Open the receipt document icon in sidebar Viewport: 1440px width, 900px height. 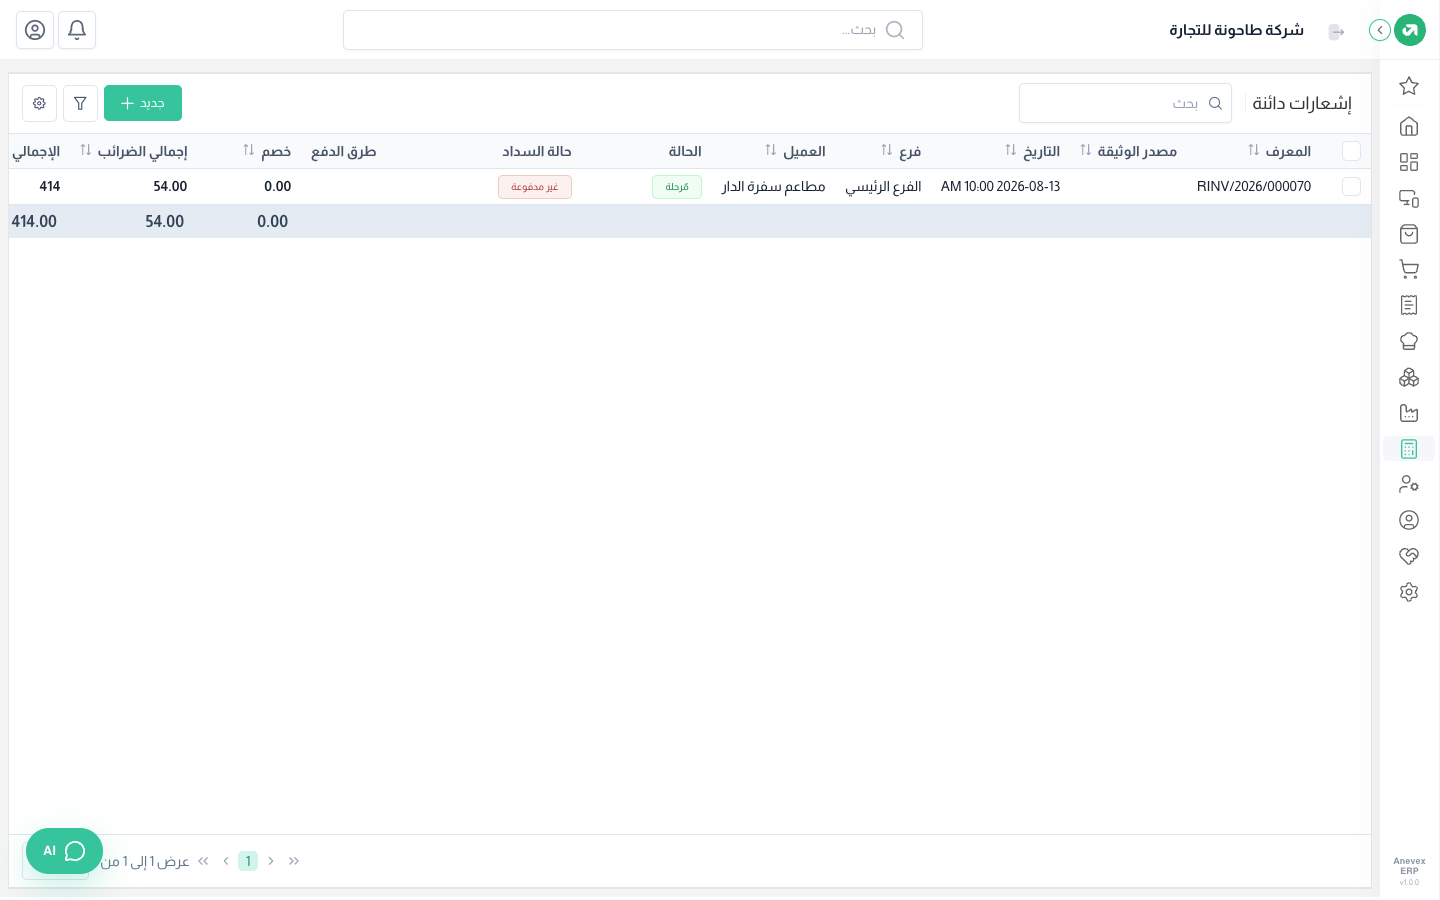pos(1409,305)
